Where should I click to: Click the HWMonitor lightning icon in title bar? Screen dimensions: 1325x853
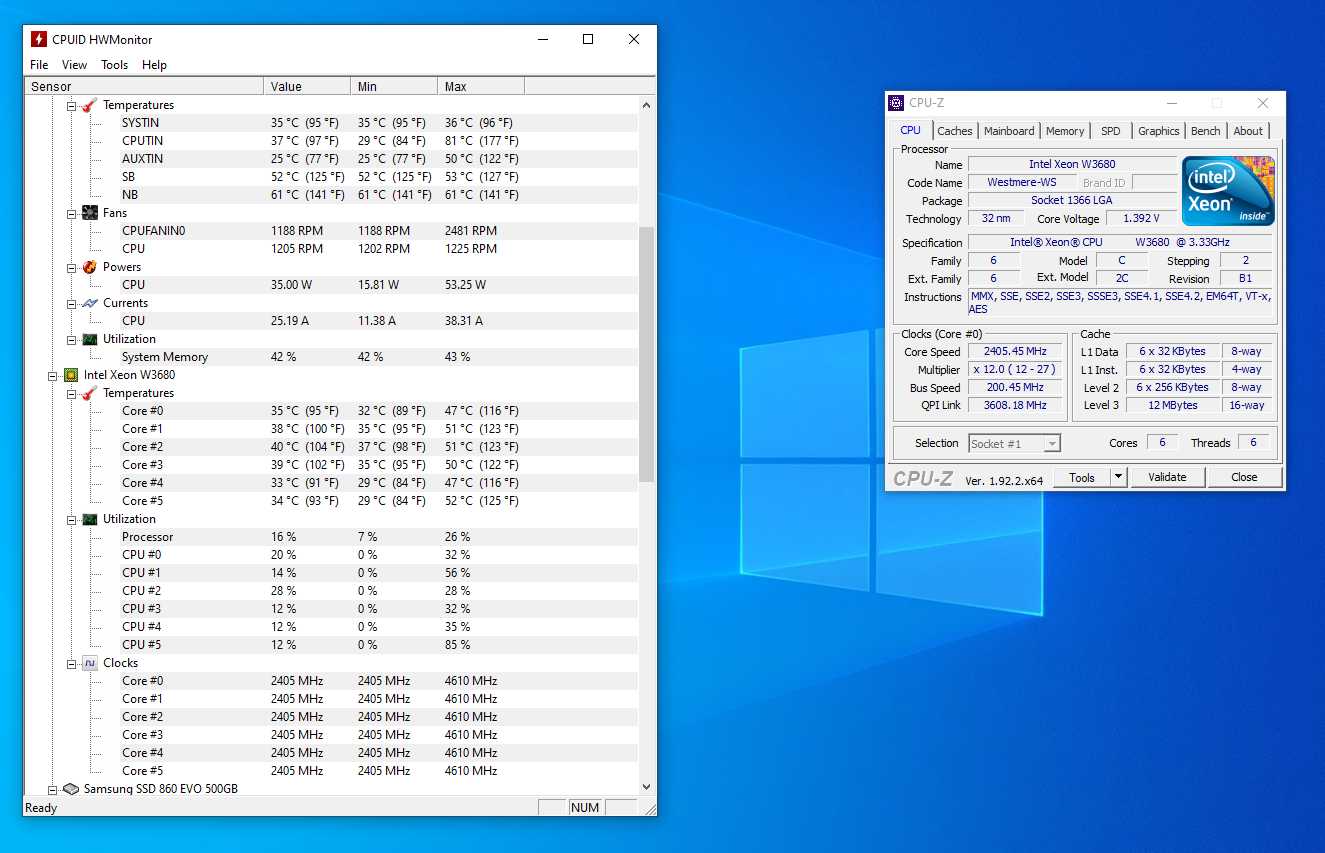click(39, 39)
